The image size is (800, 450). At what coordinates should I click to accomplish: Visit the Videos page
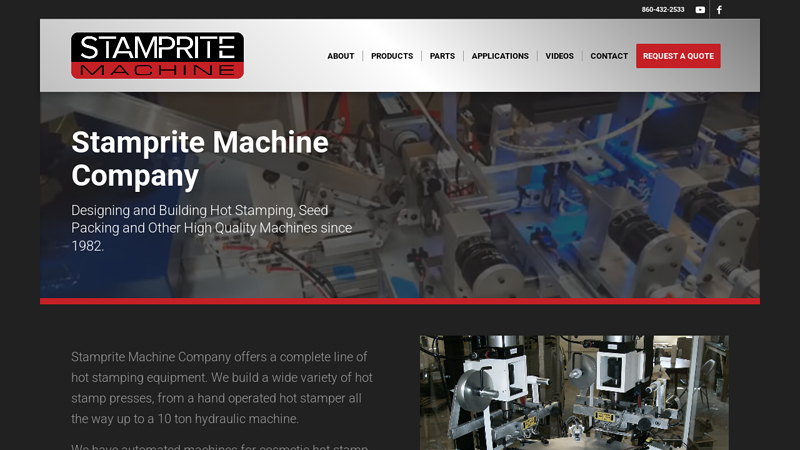pyautogui.click(x=559, y=56)
